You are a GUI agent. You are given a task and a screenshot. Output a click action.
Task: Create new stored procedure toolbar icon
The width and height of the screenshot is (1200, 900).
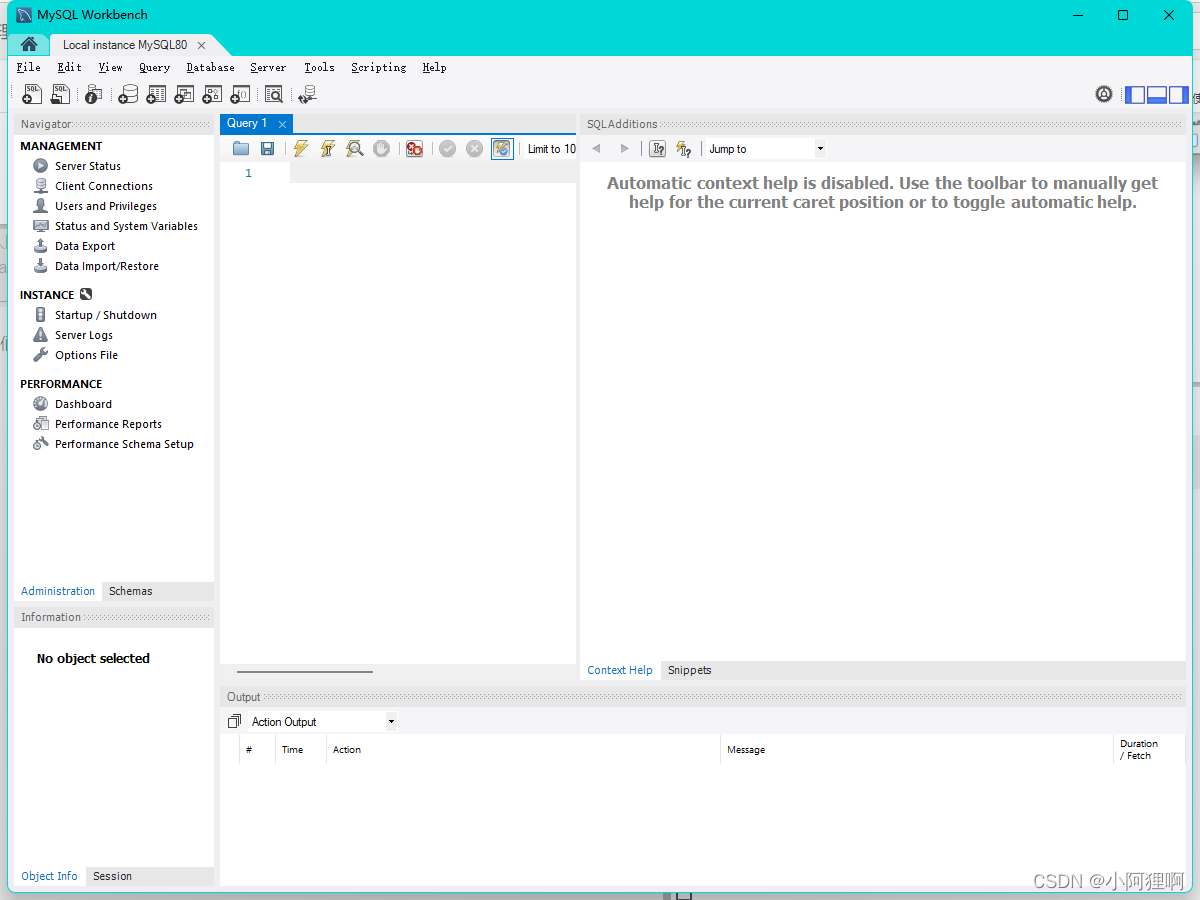[x=212, y=94]
